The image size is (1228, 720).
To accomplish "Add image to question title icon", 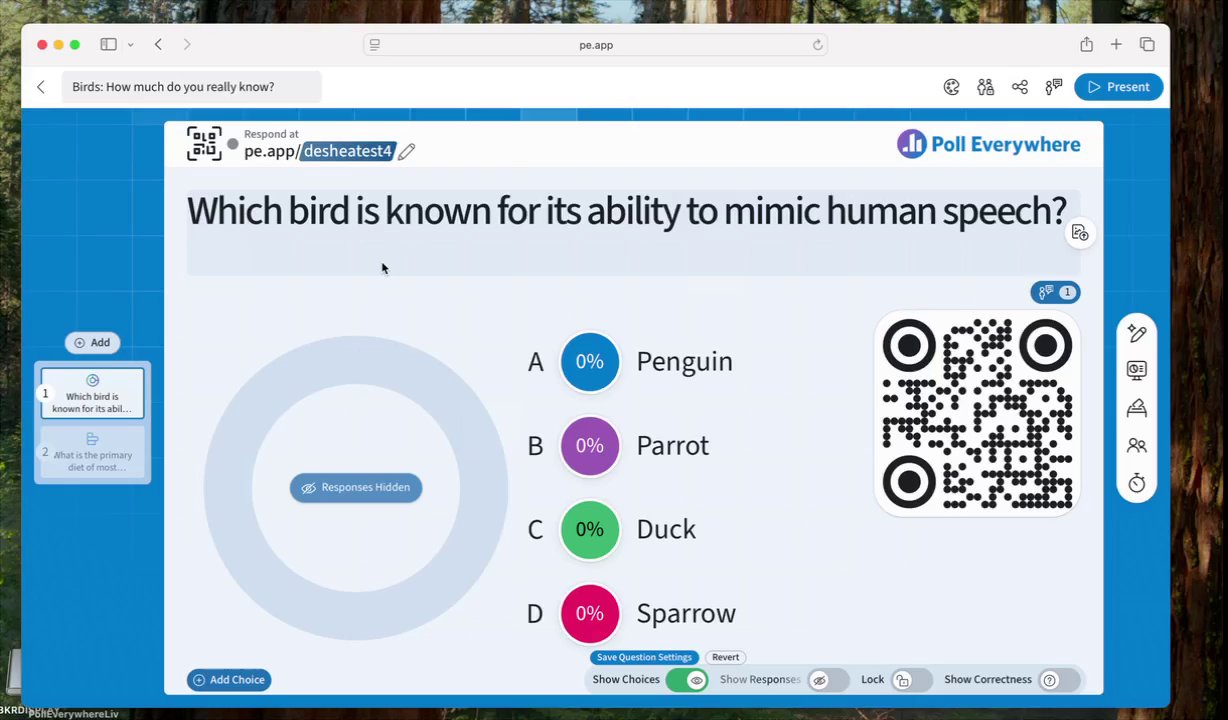I will 1080,233.
